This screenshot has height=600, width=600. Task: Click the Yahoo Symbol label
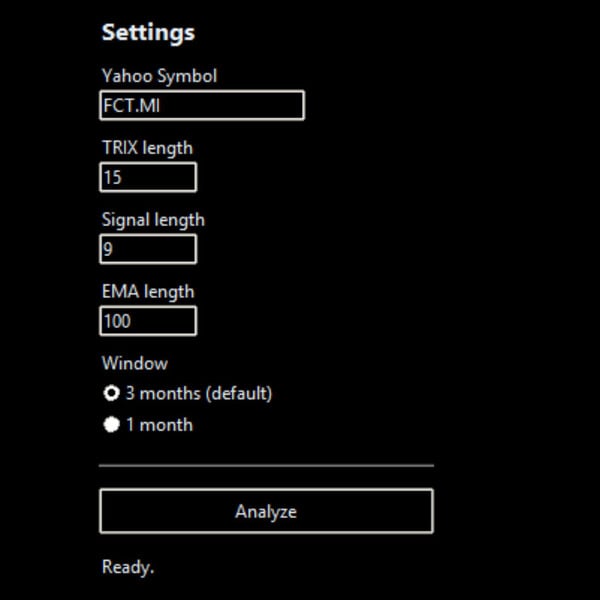coord(159,76)
